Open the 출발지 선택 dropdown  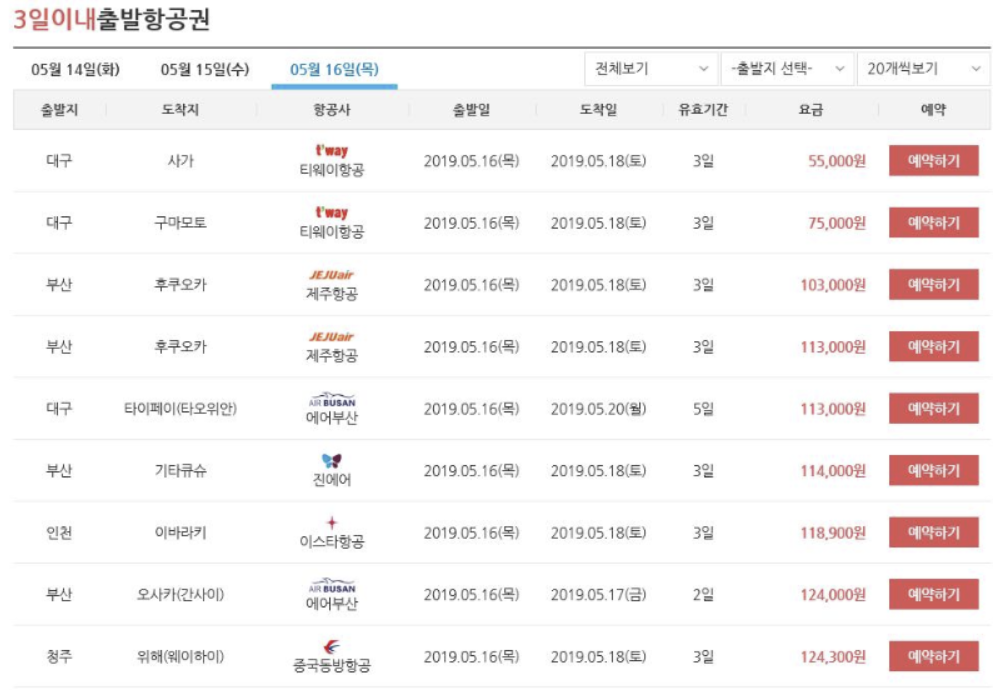787,68
